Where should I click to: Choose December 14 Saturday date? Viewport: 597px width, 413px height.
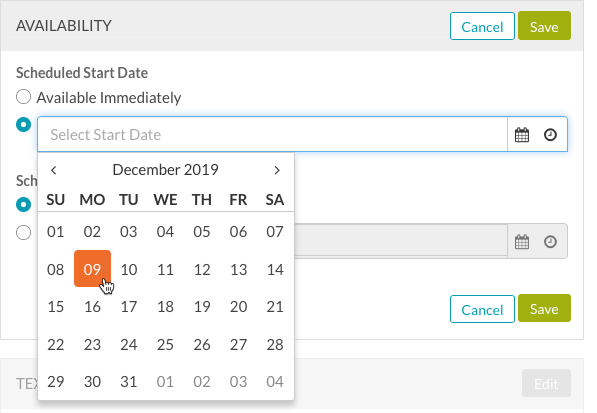coord(275,269)
